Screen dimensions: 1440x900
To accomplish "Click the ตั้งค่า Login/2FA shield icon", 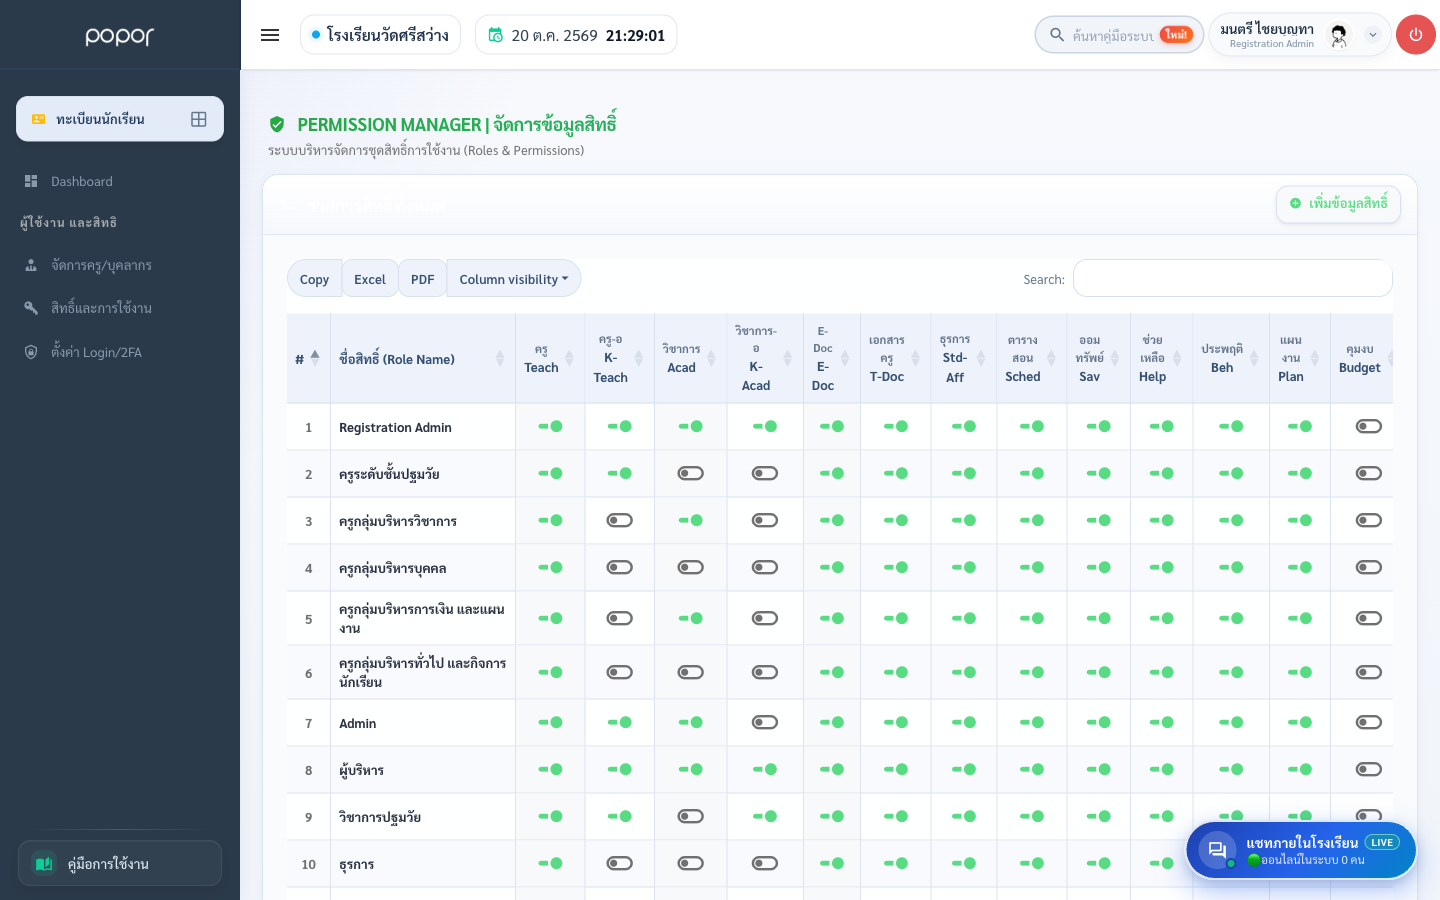I will (31, 352).
